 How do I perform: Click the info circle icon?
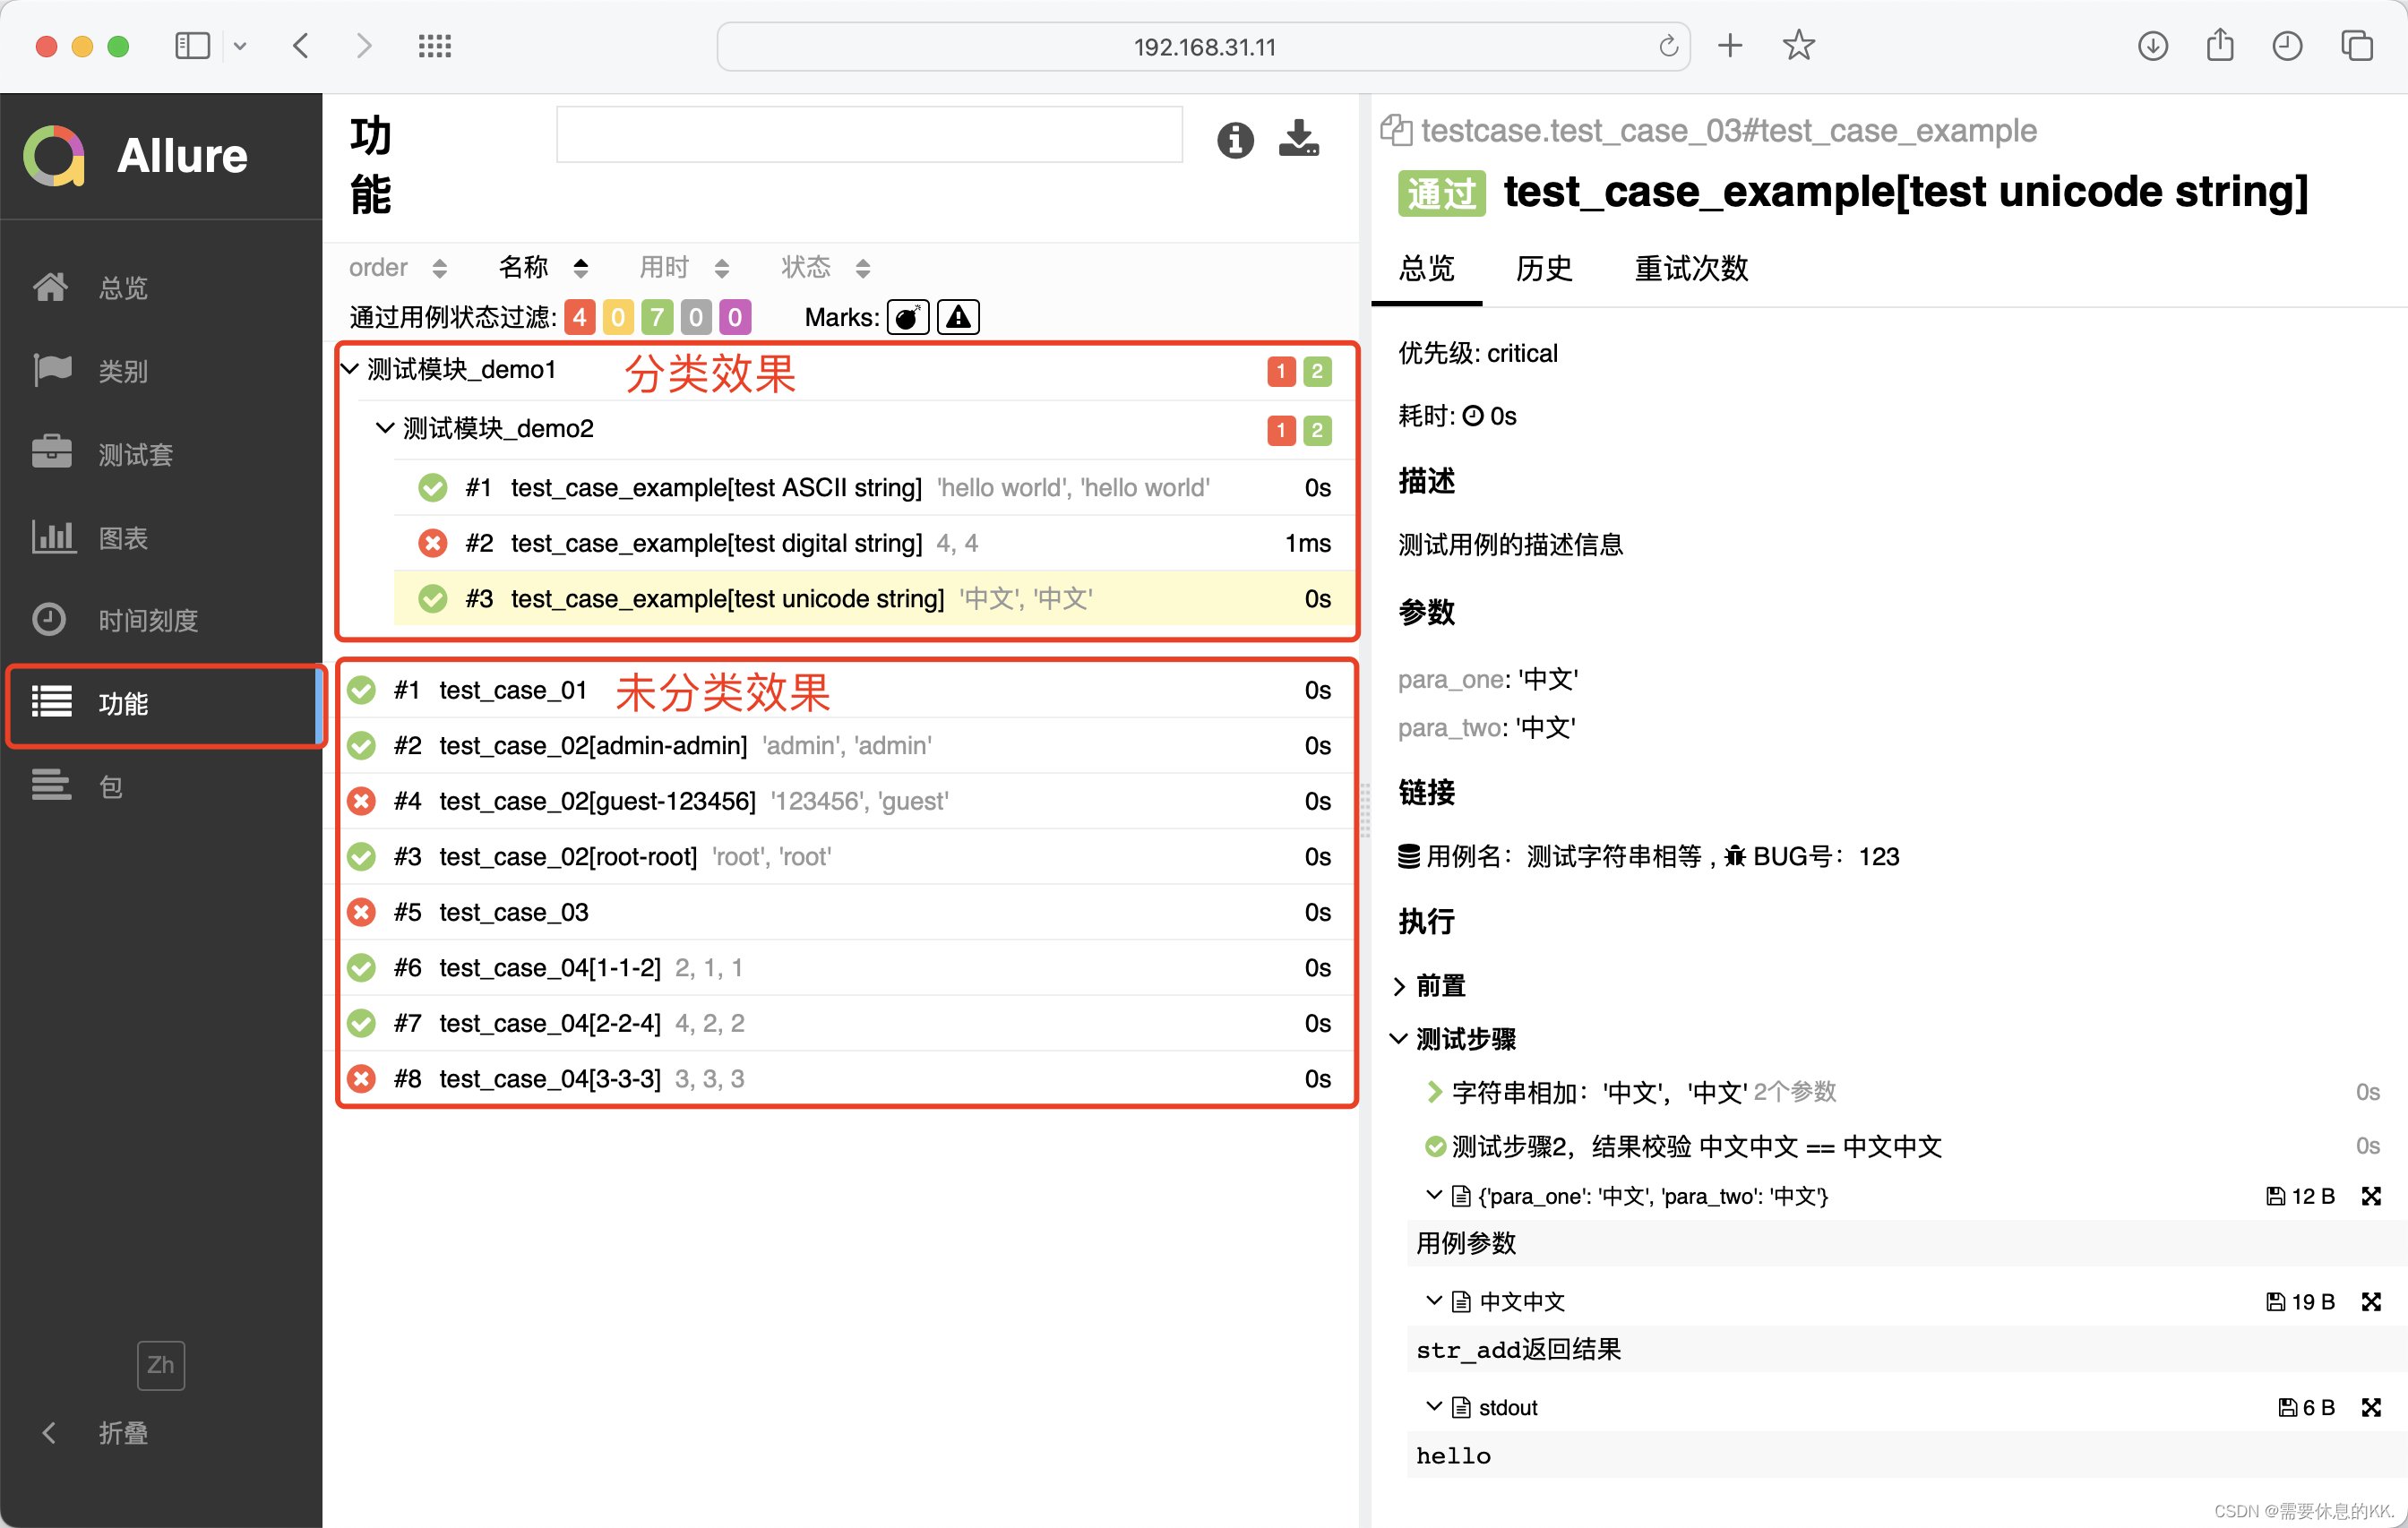1235,140
